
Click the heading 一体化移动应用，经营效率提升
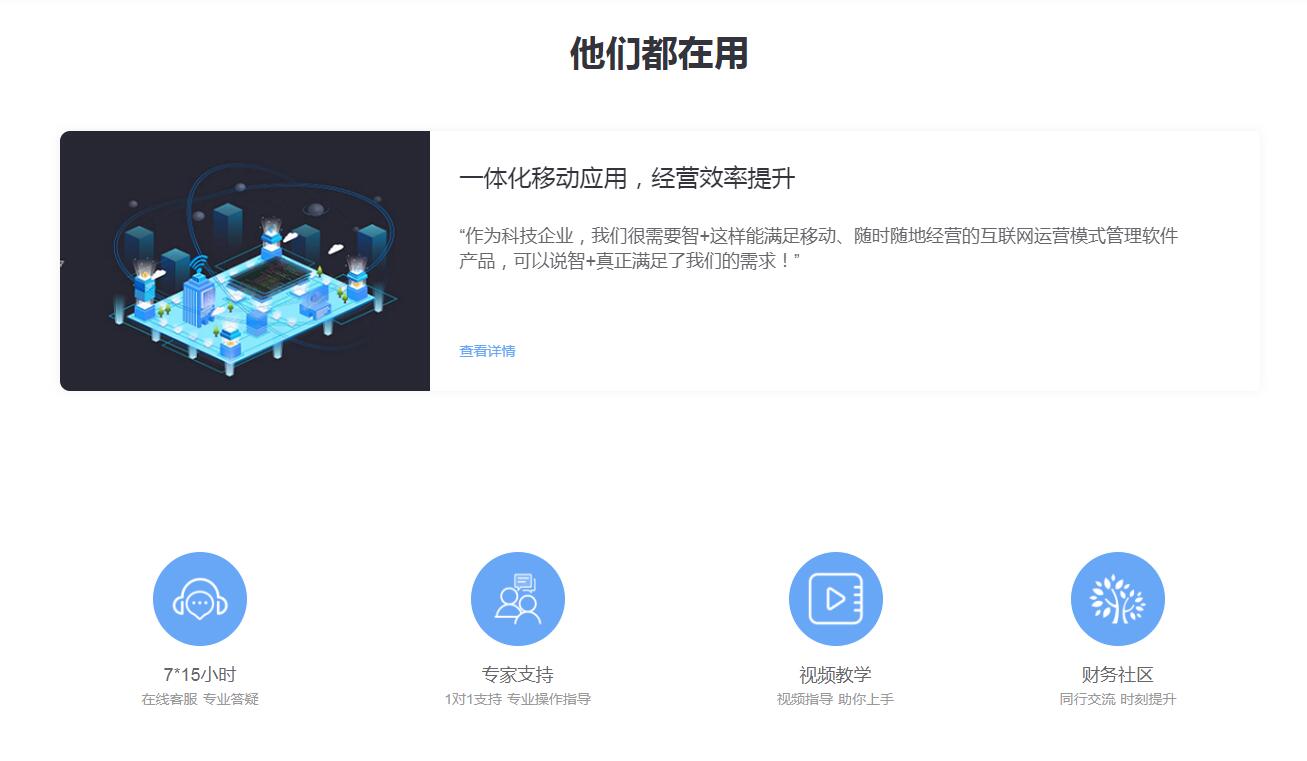627,179
